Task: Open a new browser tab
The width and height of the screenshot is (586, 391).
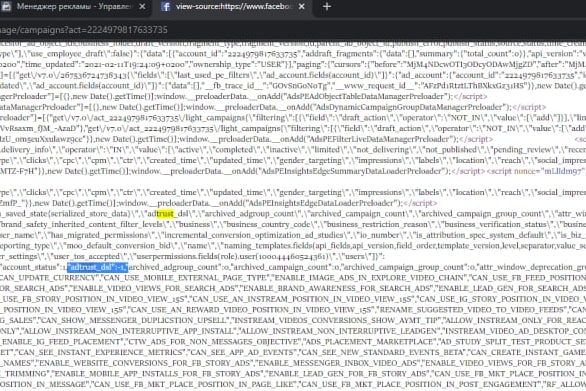Action: click(327, 6)
